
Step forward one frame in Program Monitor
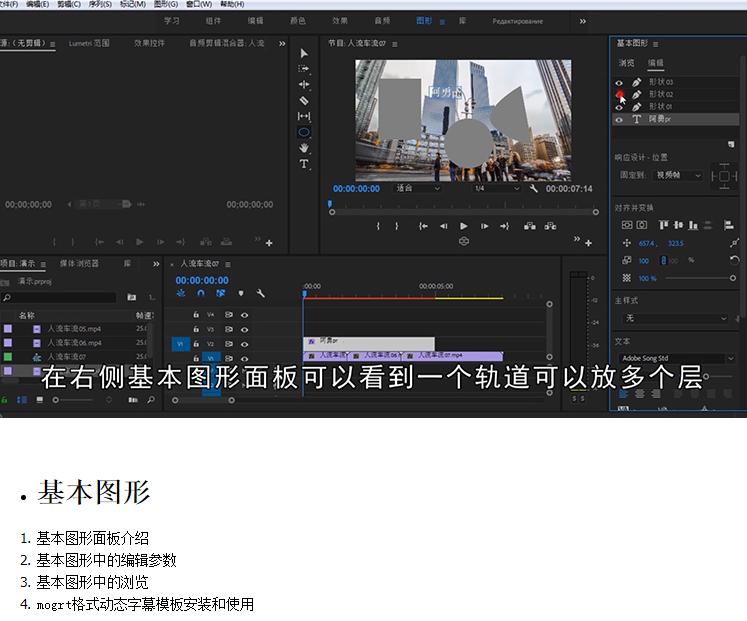pyautogui.click(x=485, y=226)
